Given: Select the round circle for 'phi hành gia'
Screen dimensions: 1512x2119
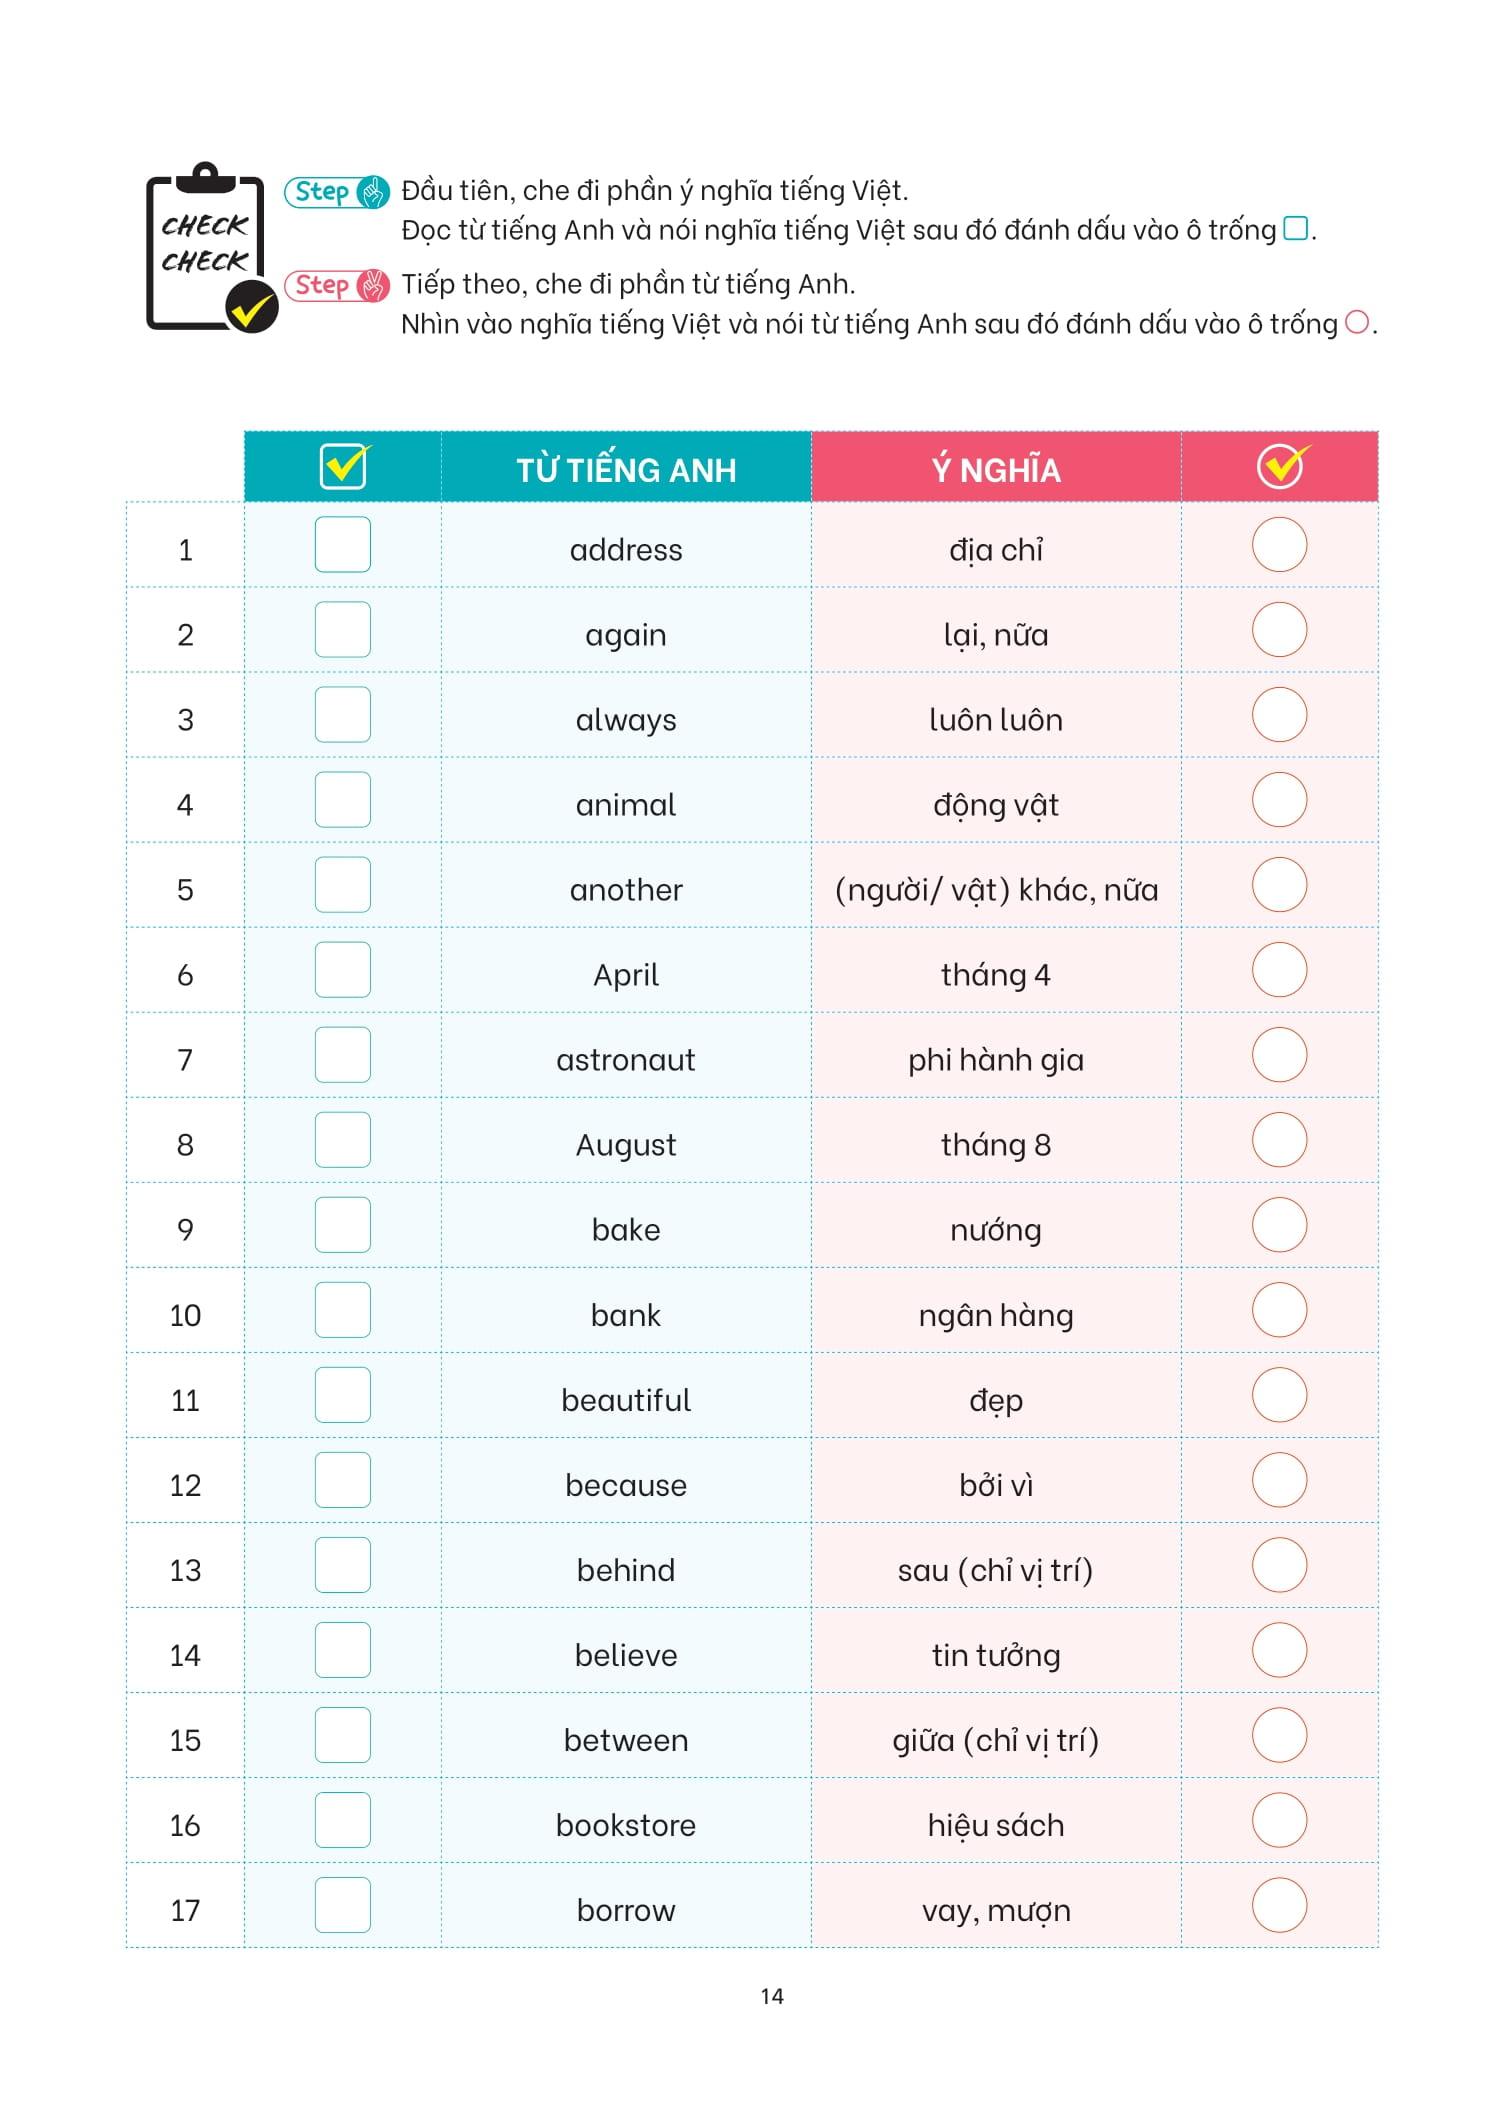Looking at the screenshot, I should [1280, 1055].
